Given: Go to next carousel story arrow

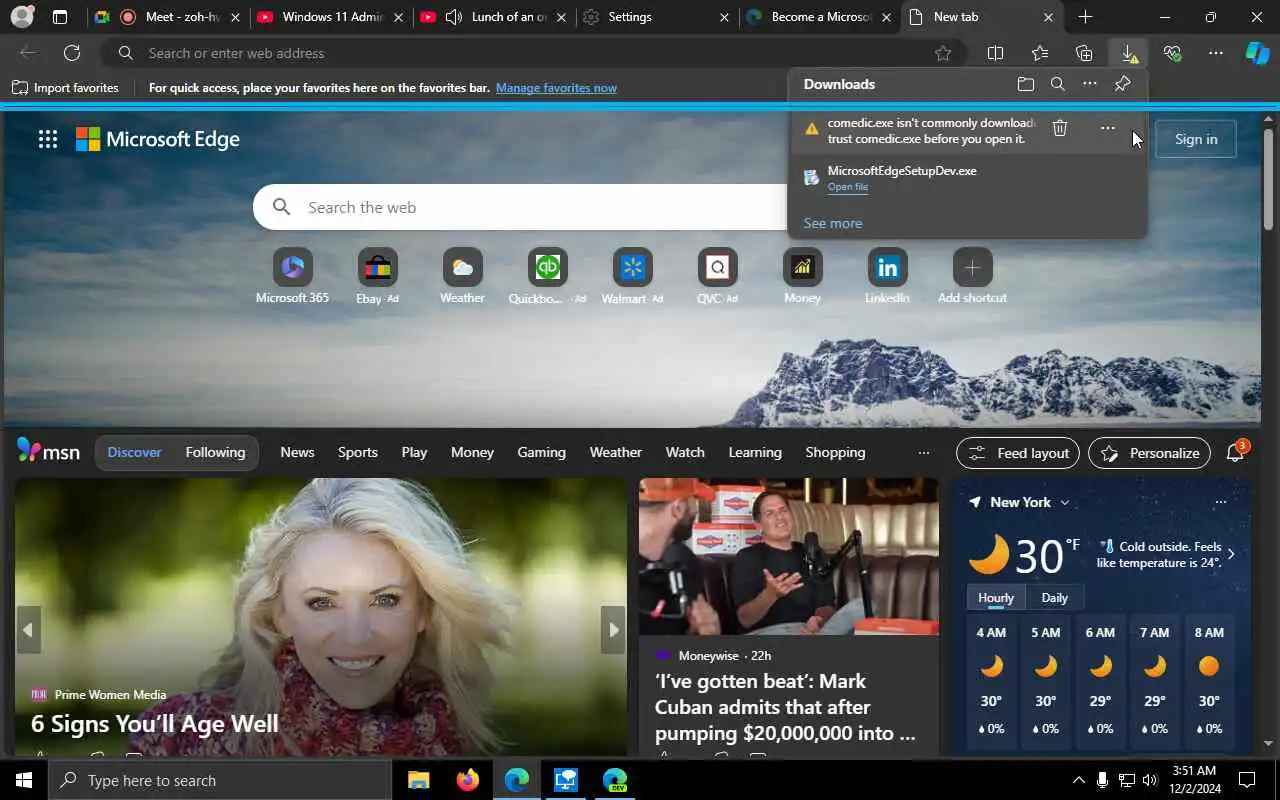Looking at the screenshot, I should point(613,630).
